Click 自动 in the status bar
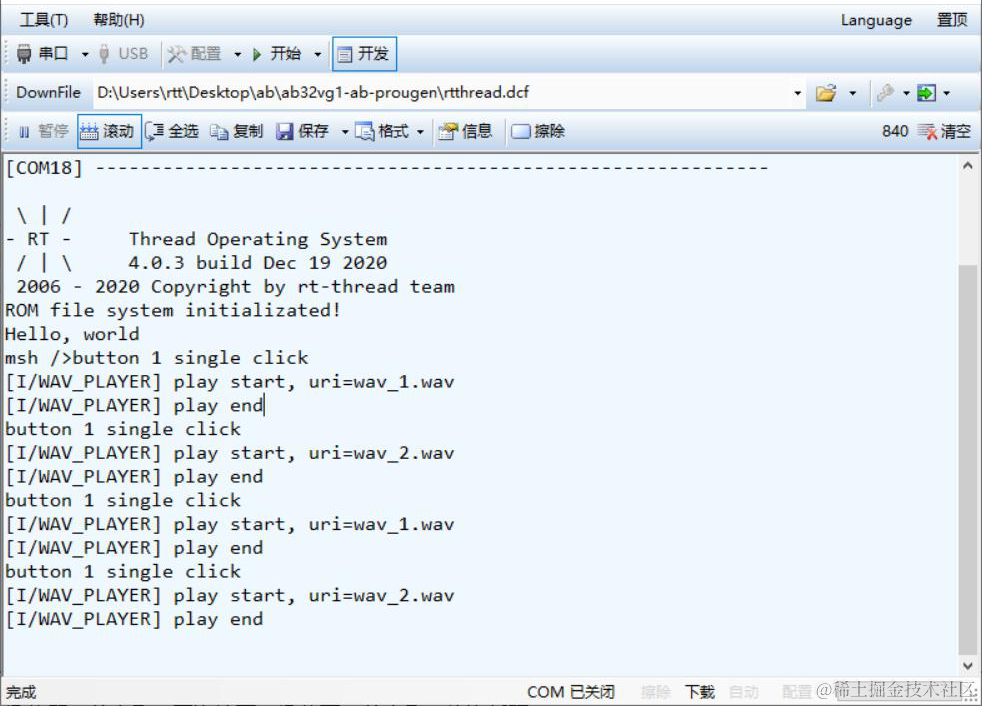This screenshot has height=706, width=982. pos(743,692)
